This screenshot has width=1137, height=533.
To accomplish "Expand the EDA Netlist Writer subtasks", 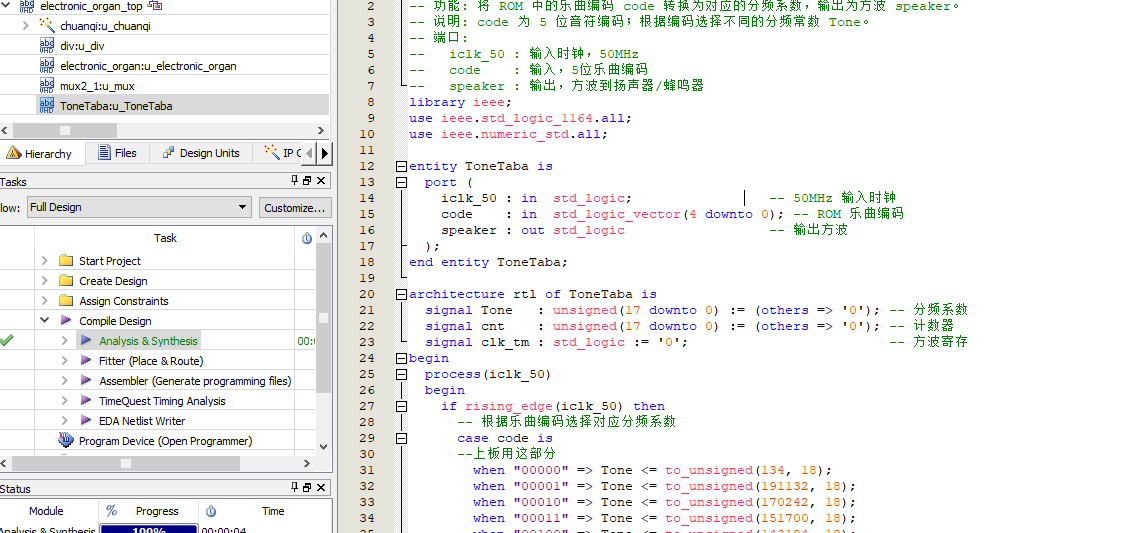I will click(65, 421).
